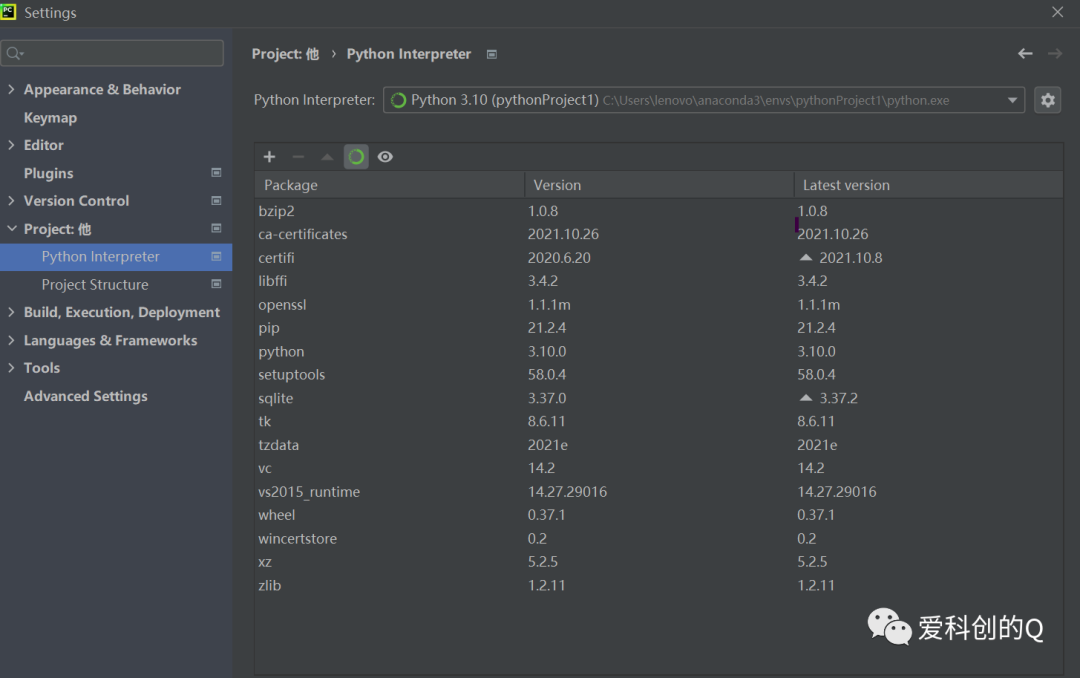This screenshot has height=678, width=1080.
Task: Click the plus icon to install package
Action: coord(269,157)
